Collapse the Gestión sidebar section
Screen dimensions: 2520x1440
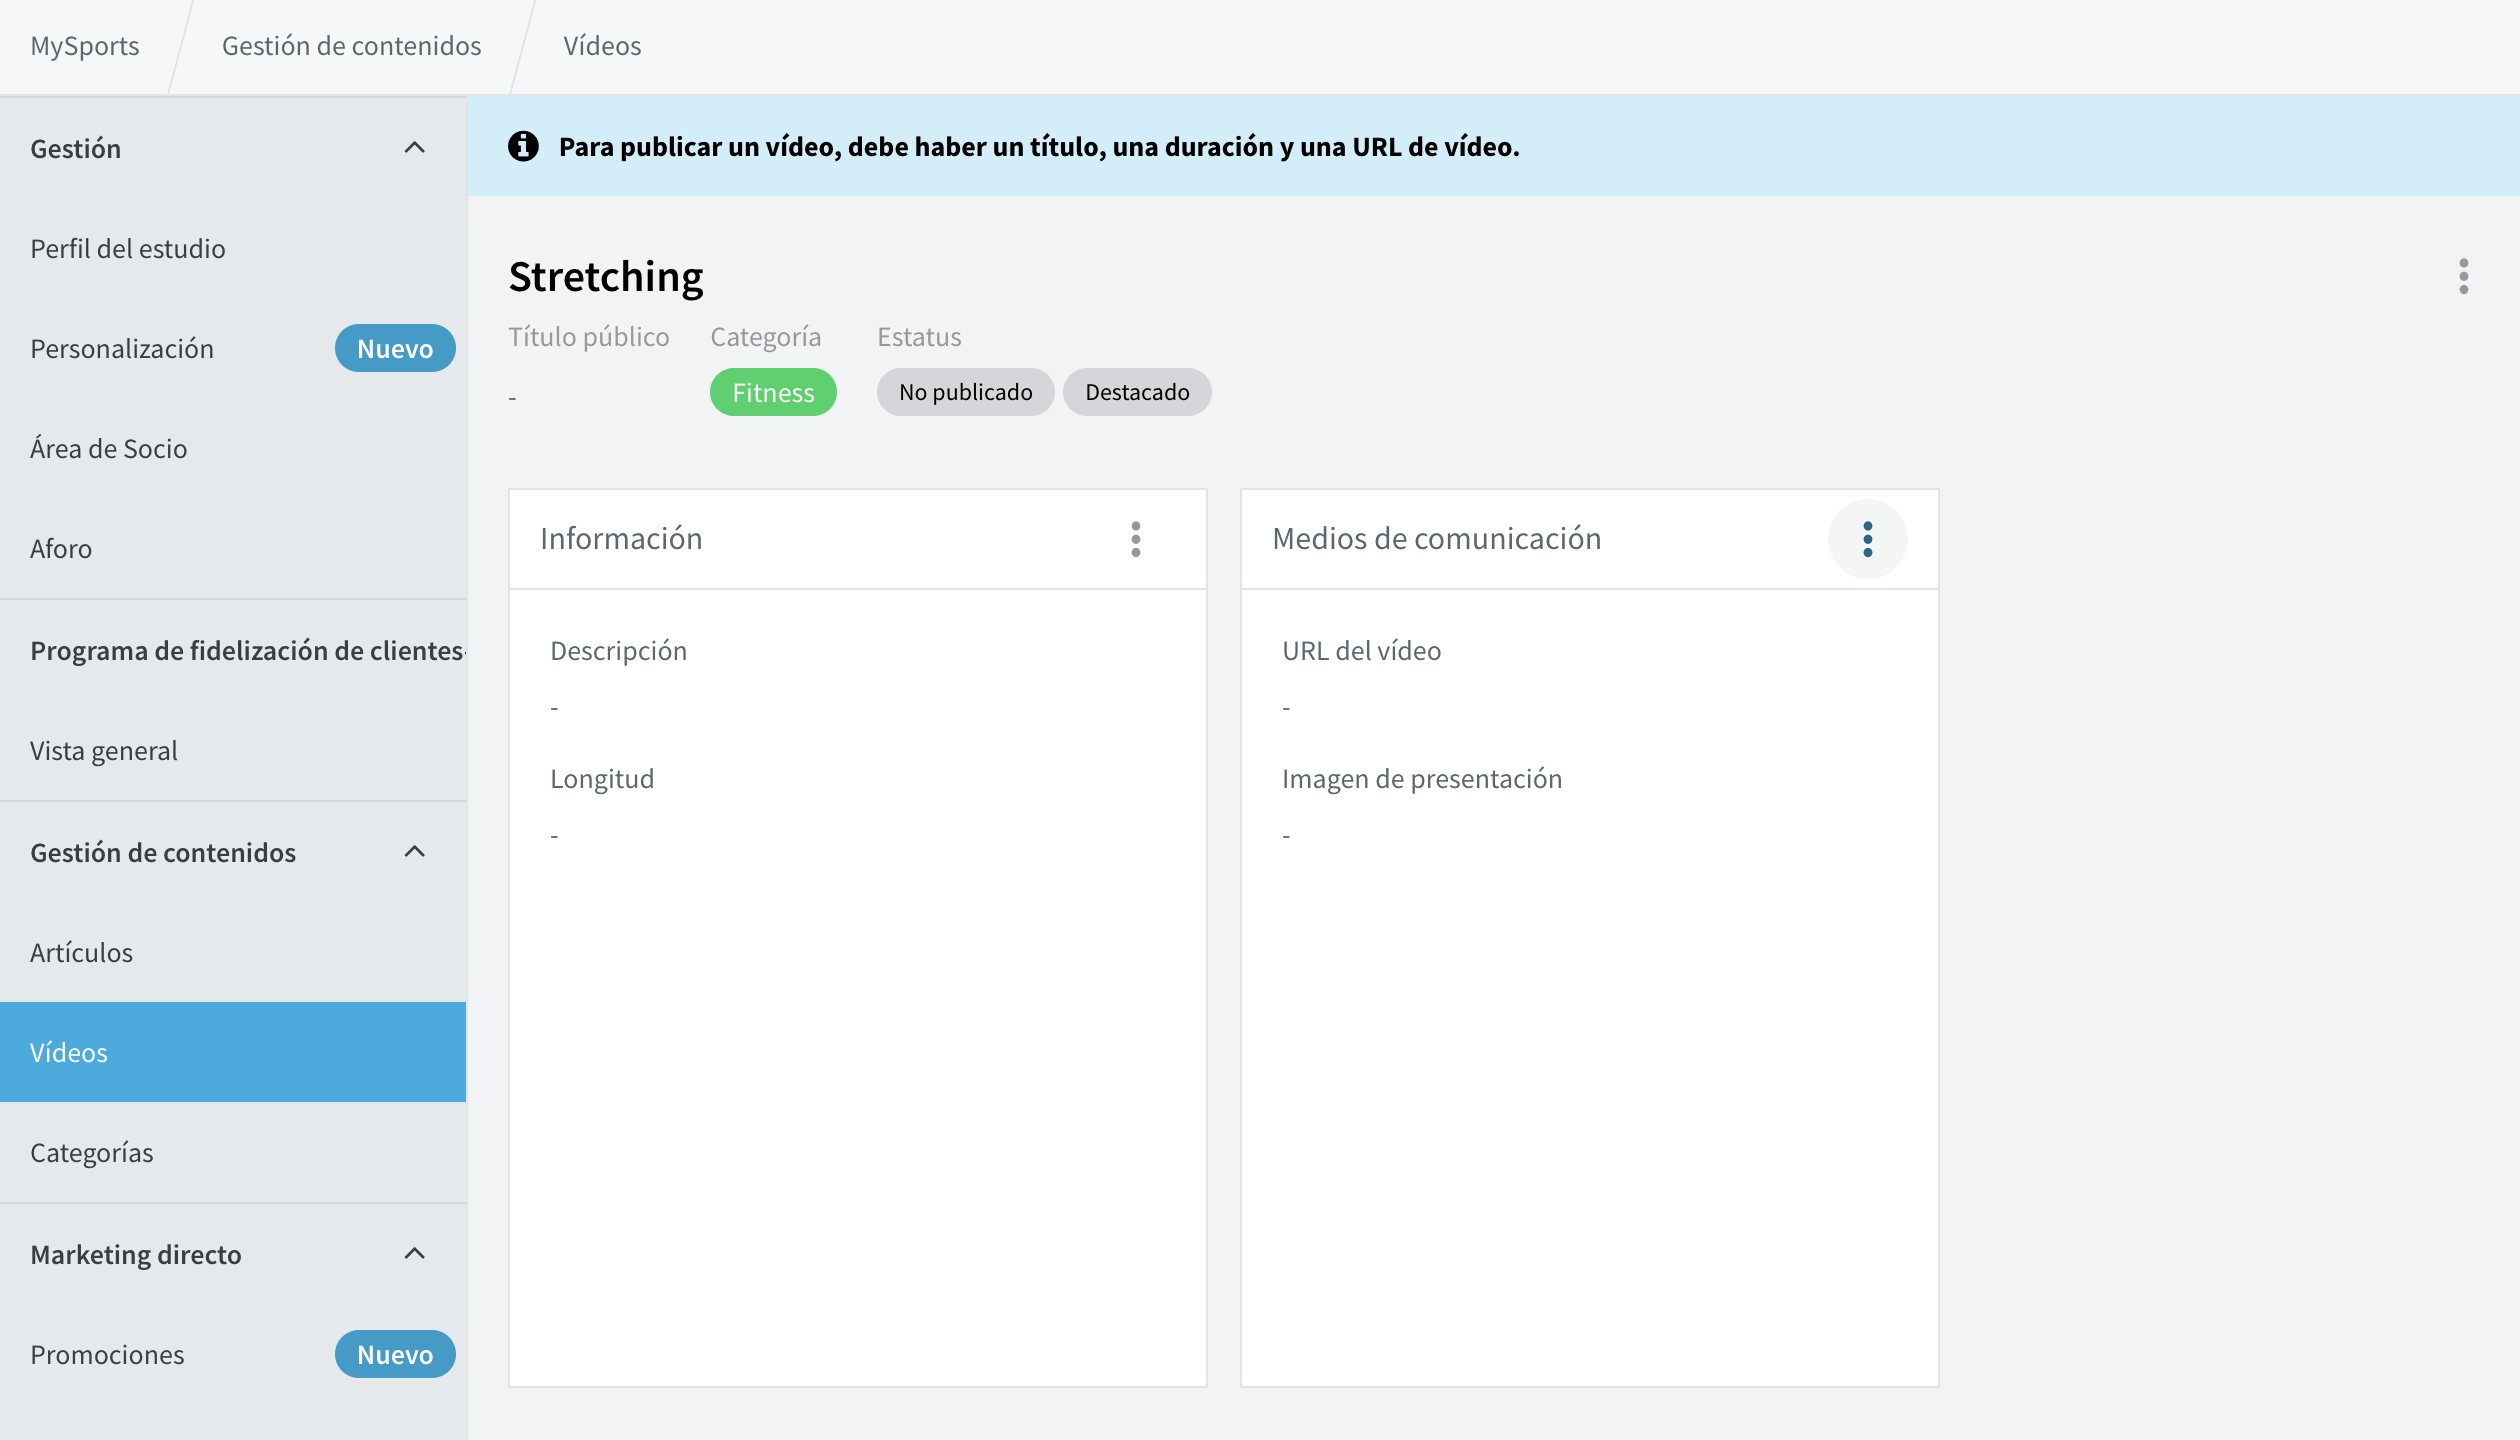414,148
